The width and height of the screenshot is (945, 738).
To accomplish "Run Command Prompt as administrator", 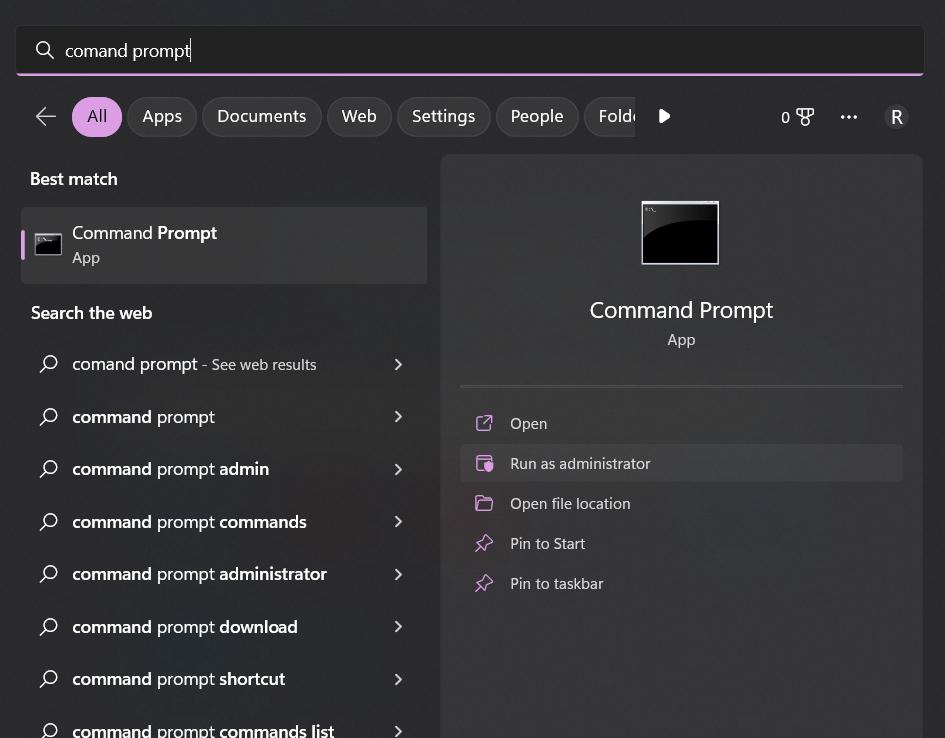I will pos(580,464).
